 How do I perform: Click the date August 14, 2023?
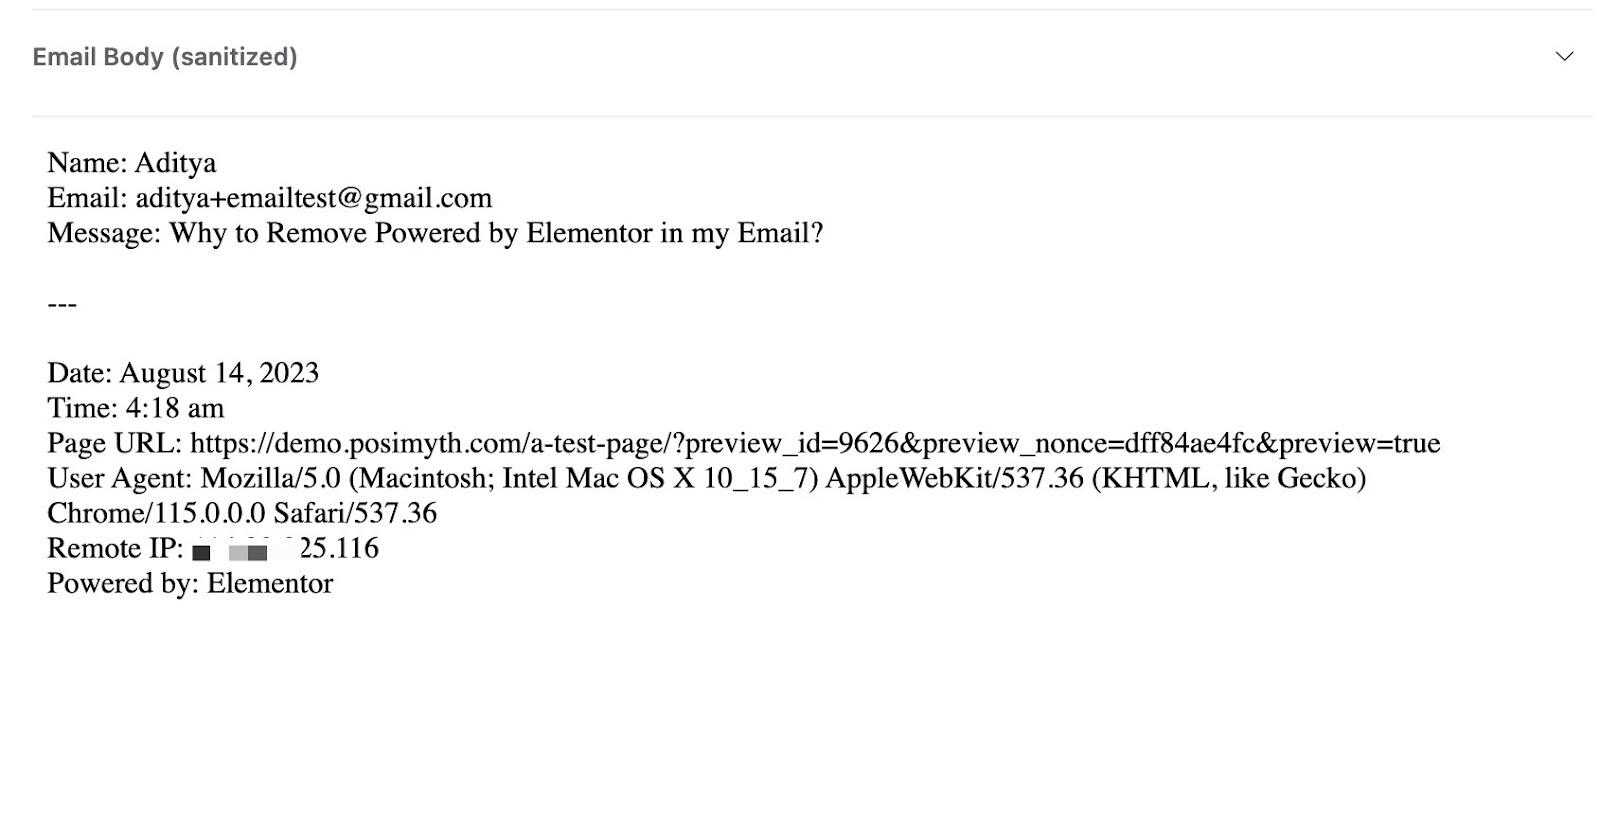point(219,373)
